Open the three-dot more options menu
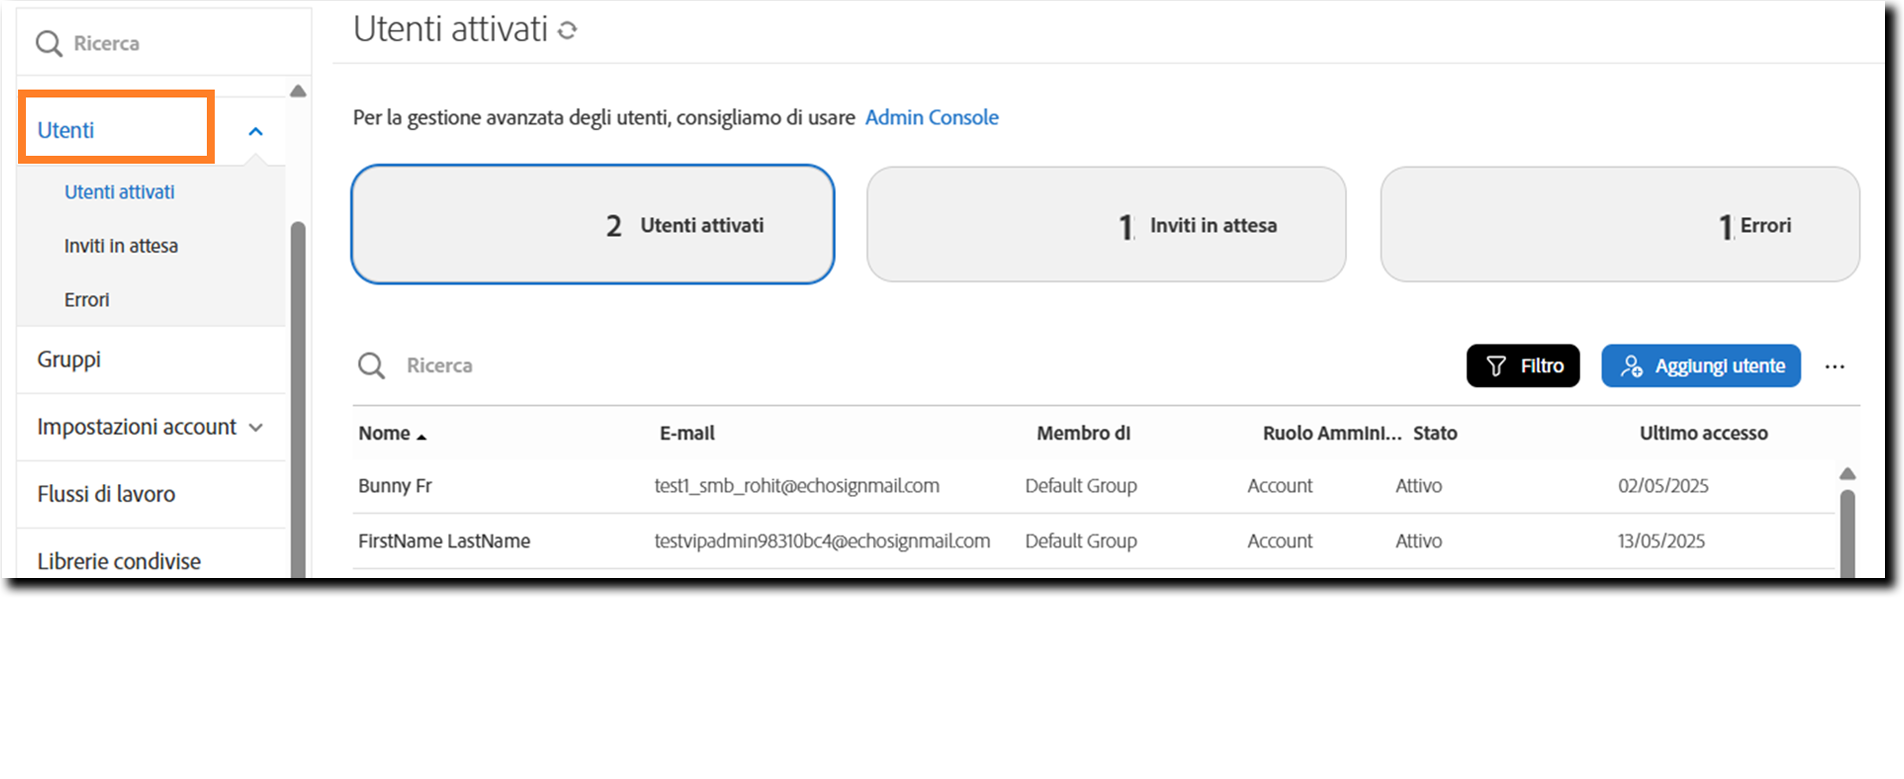The width and height of the screenshot is (1904, 779). pyautogui.click(x=1834, y=367)
